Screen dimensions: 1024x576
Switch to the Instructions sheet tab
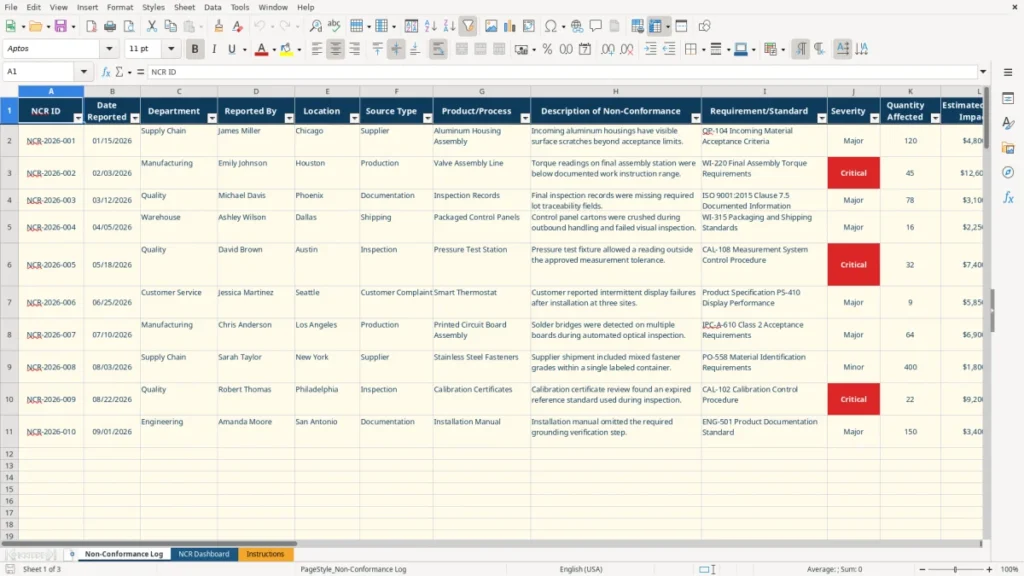pyautogui.click(x=265, y=554)
